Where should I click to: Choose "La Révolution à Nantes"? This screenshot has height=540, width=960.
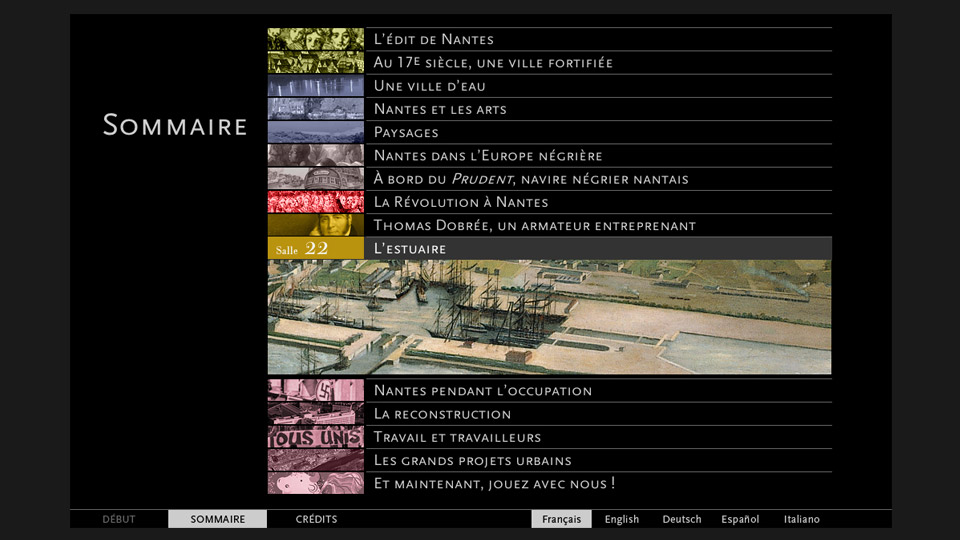point(598,202)
